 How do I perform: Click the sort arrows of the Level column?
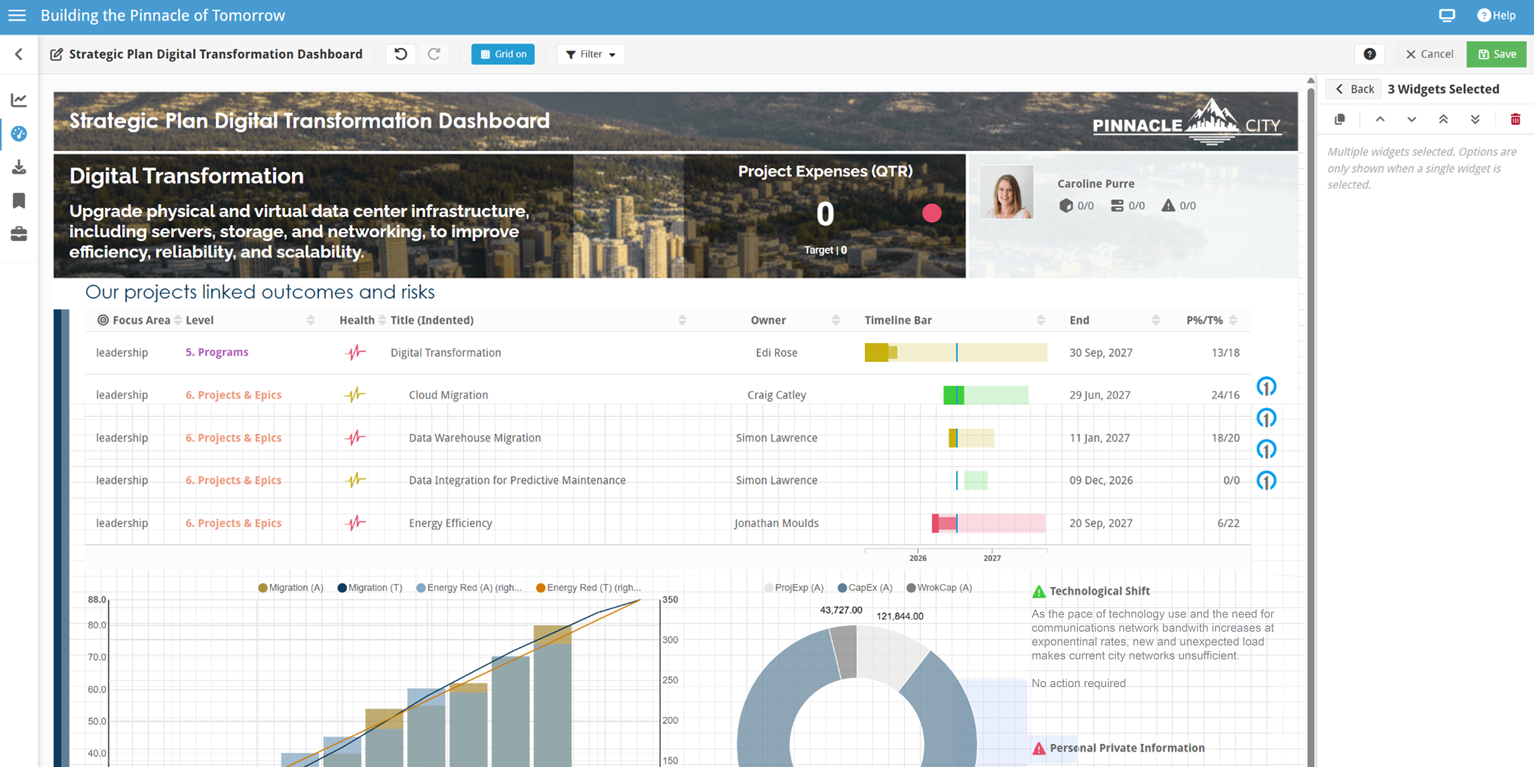310,321
